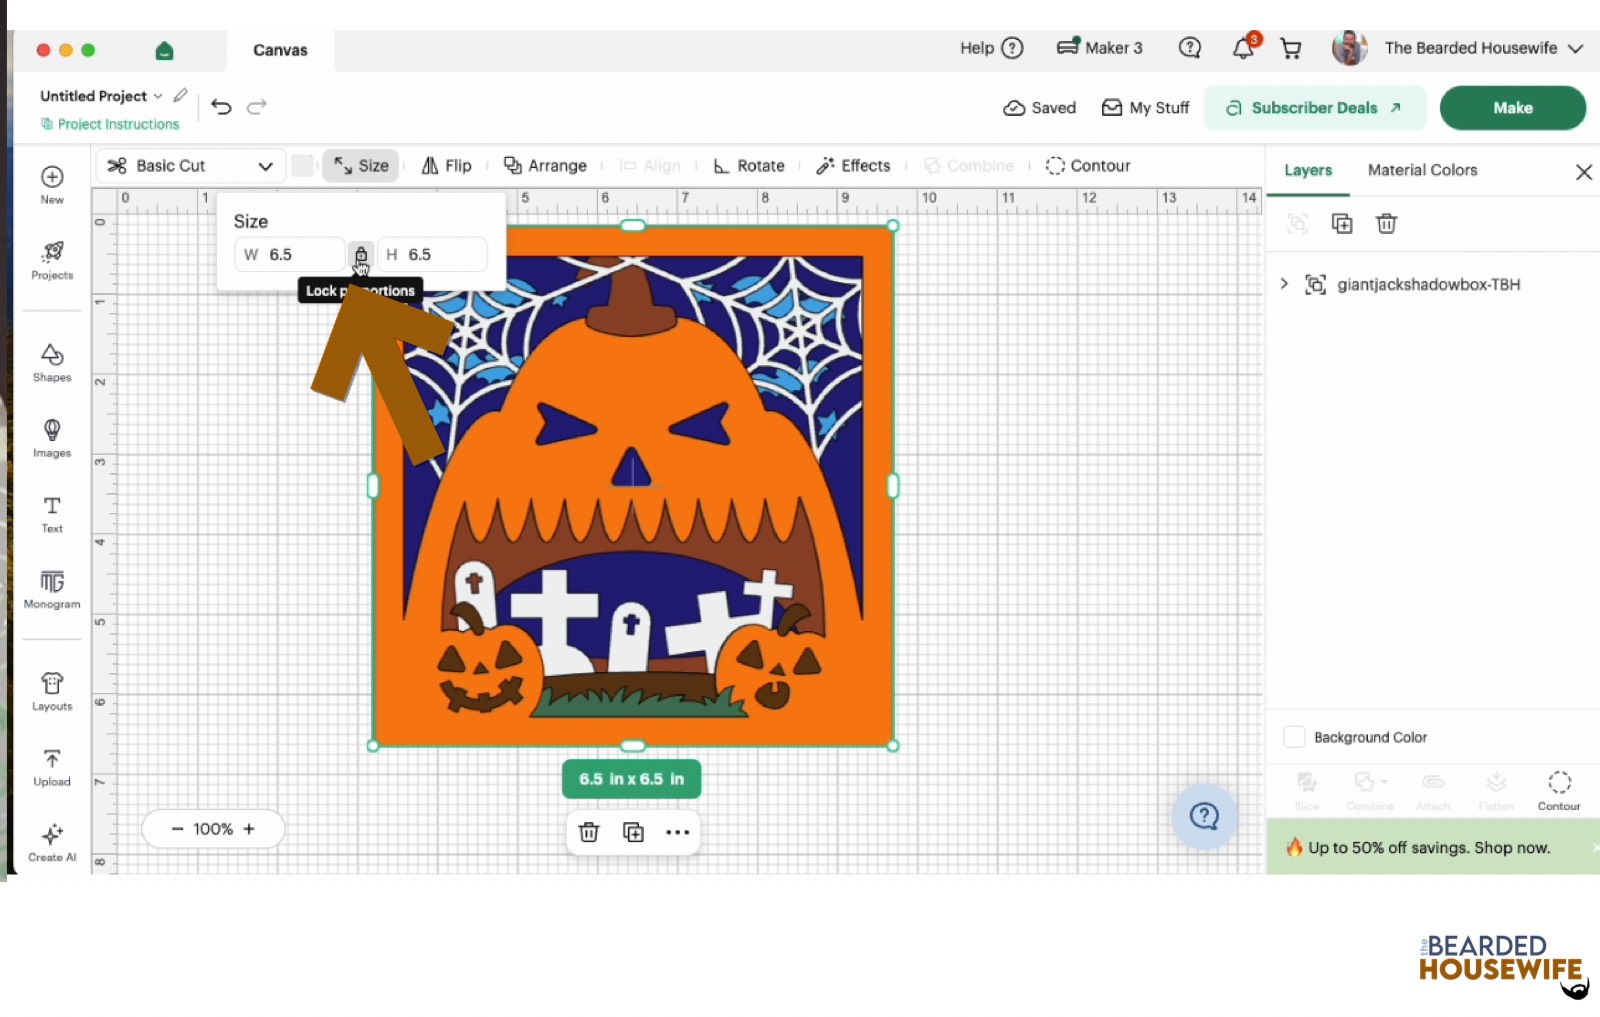Open more options on canvas toolbar
Viewport: 1600px width, 1017px height.
pyautogui.click(x=678, y=832)
